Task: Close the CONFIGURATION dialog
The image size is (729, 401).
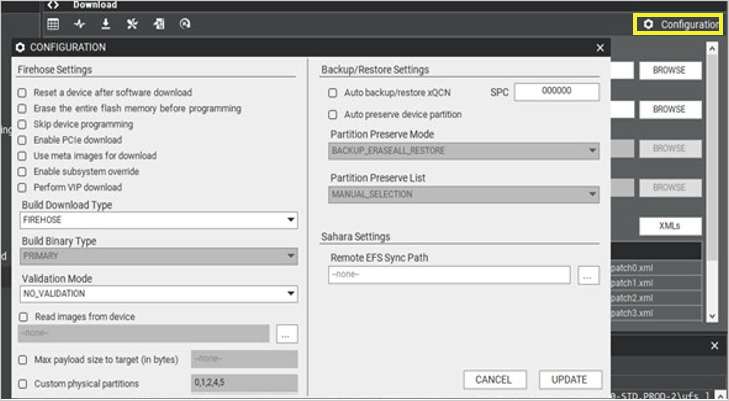Action: pyautogui.click(x=600, y=48)
